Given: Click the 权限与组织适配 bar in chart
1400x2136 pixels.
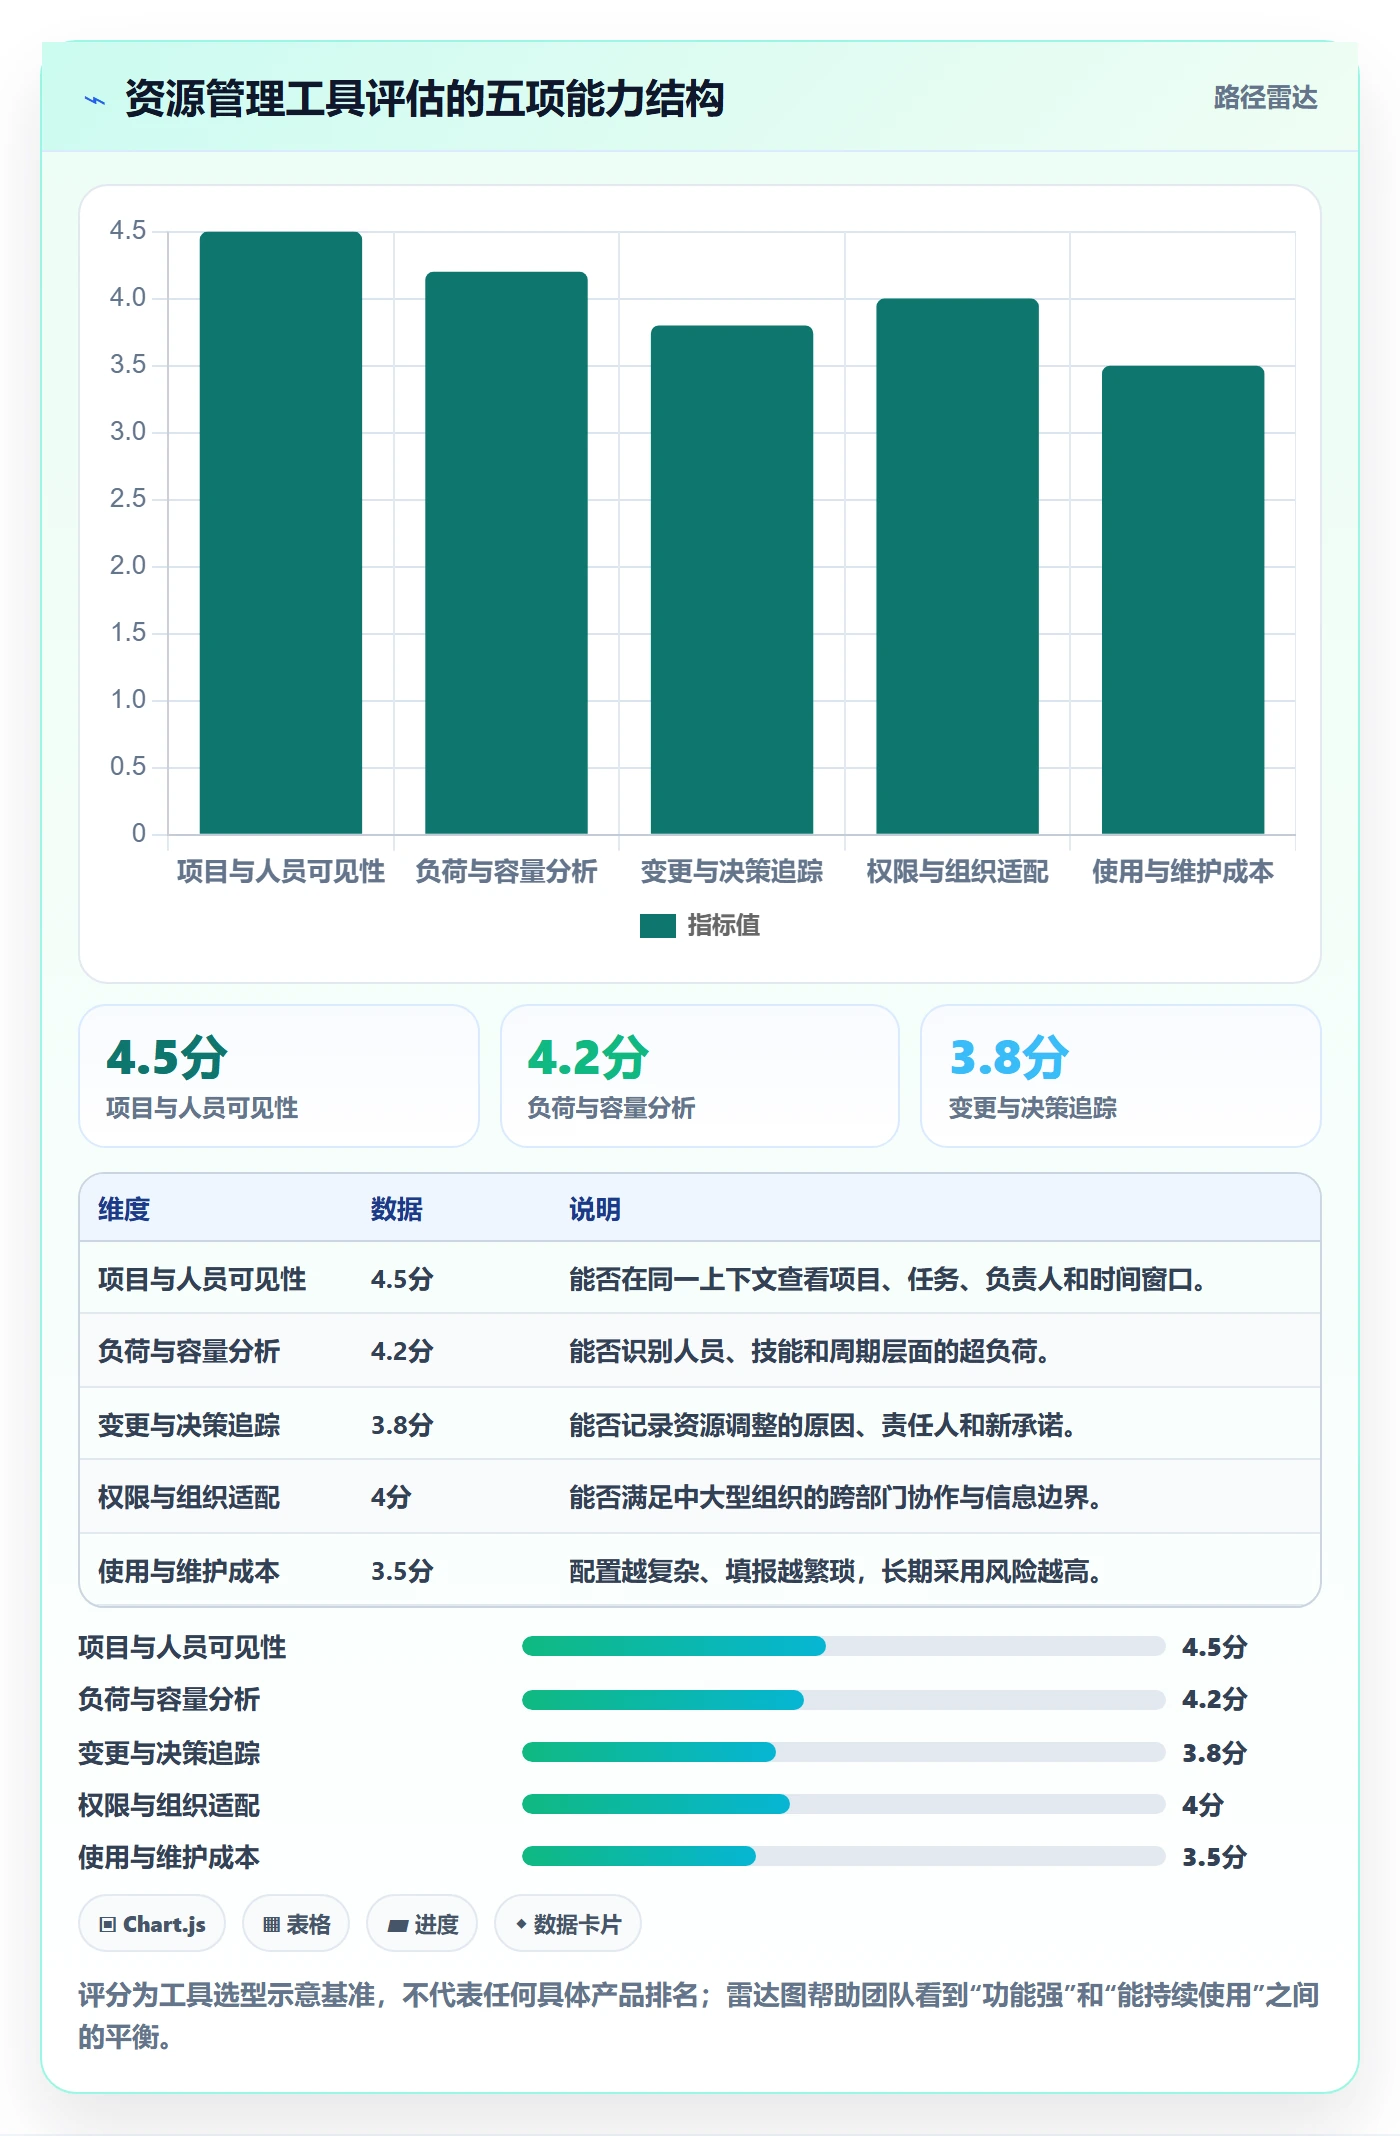Looking at the screenshot, I should (957, 566).
